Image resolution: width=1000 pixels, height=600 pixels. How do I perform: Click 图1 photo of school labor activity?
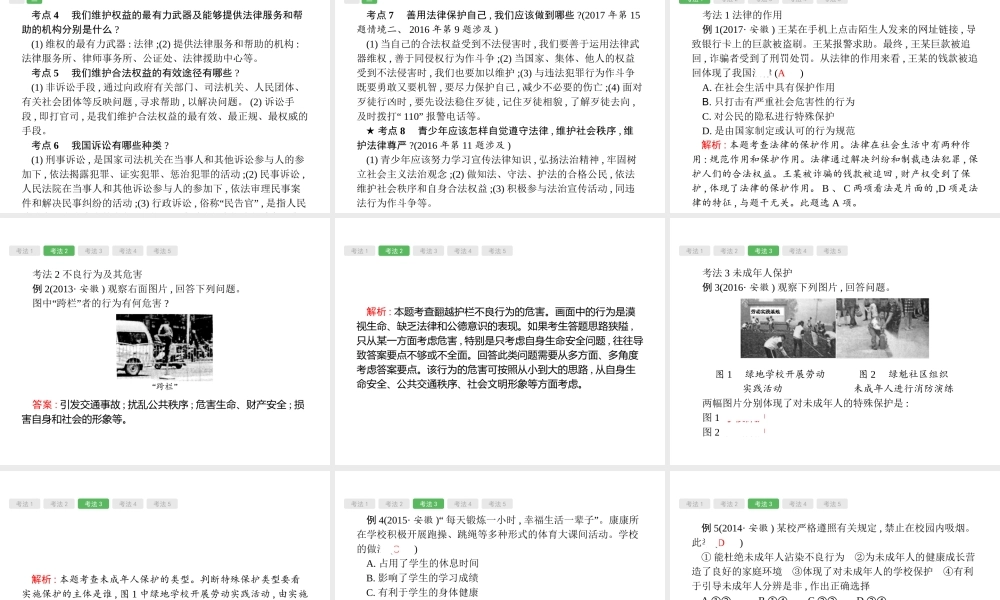[788, 328]
